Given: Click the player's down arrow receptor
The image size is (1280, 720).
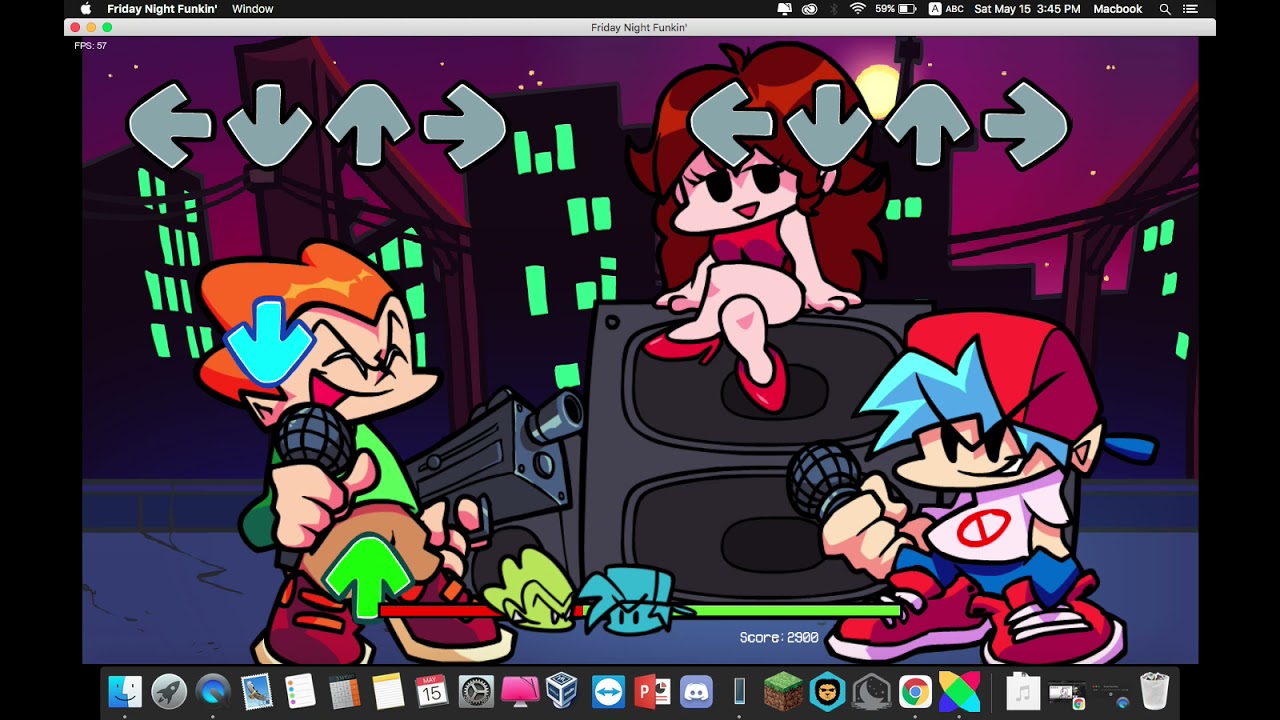Looking at the screenshot, I should tap(829, 125).
